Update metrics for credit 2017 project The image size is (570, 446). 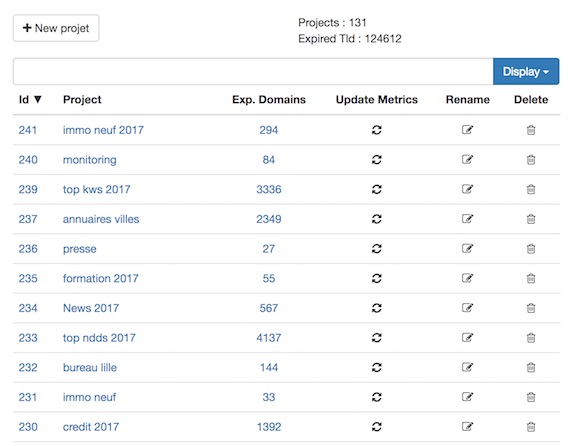pyautogui.click(x=377, y=426)
